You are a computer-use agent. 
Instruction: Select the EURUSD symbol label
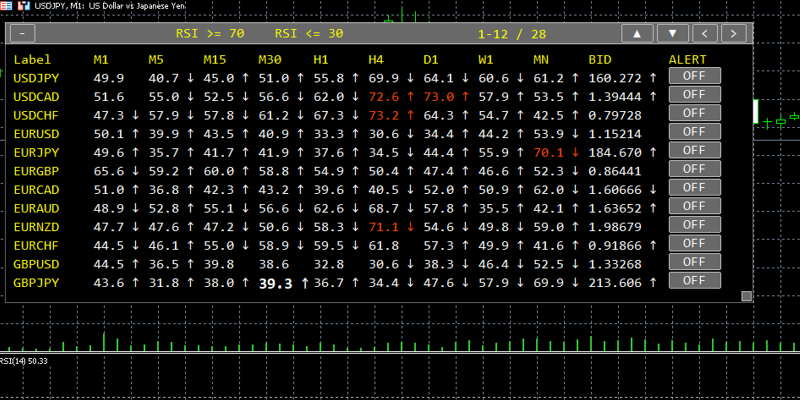tap(36, 134)
